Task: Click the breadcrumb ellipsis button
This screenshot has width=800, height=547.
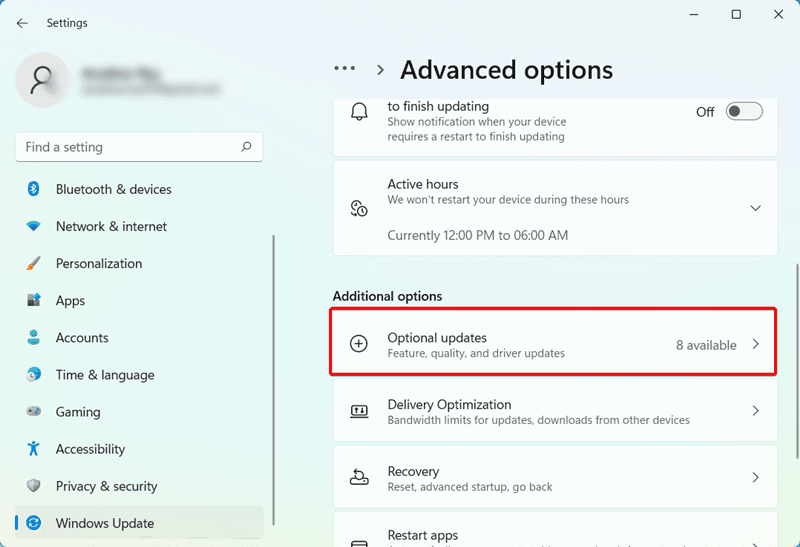Action: [345, 69]
